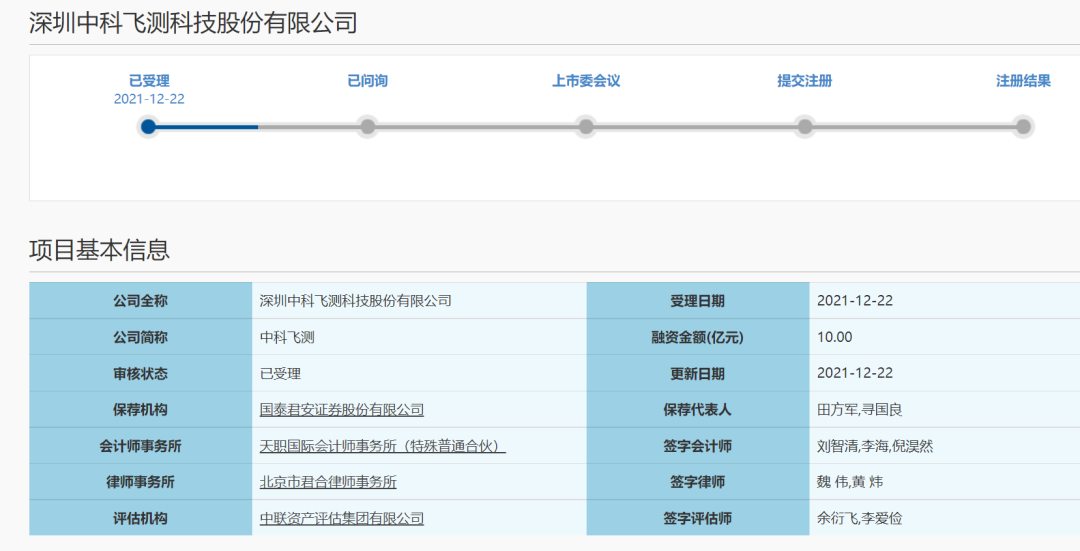Click the 受理日期 header cell

[x=698, y=301]
